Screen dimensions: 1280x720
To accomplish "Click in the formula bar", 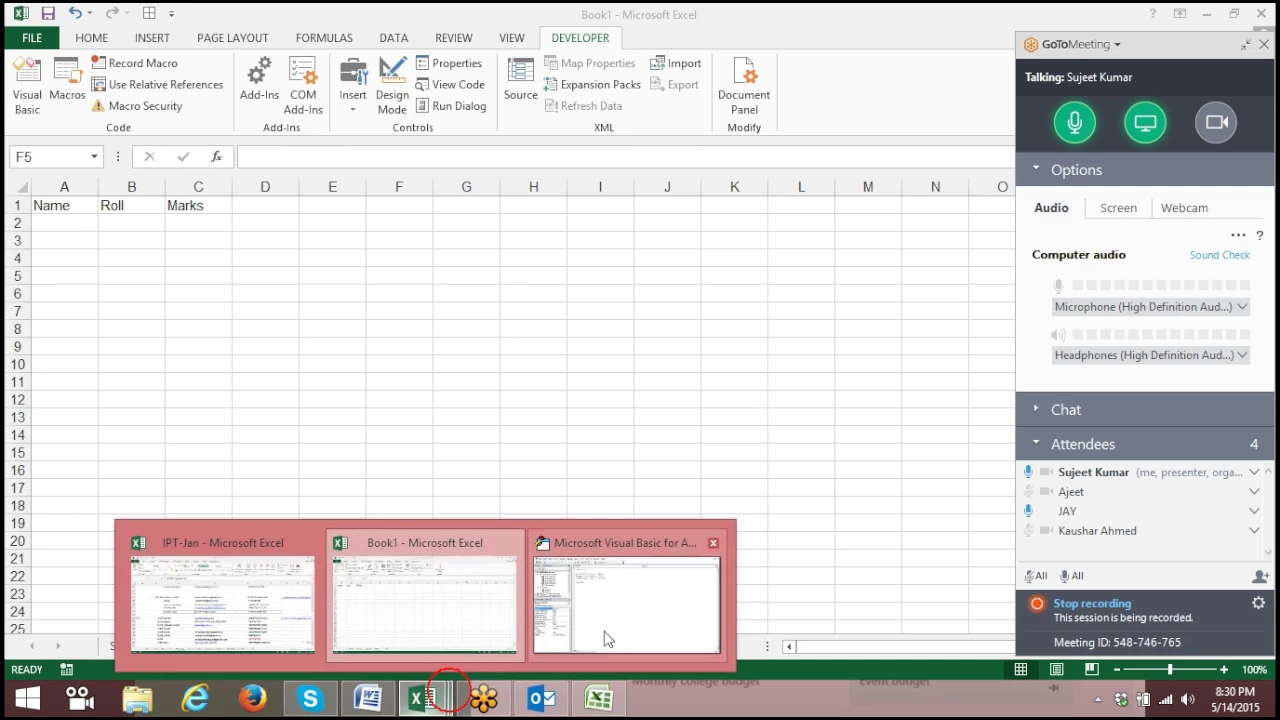I will click(625, 157).
